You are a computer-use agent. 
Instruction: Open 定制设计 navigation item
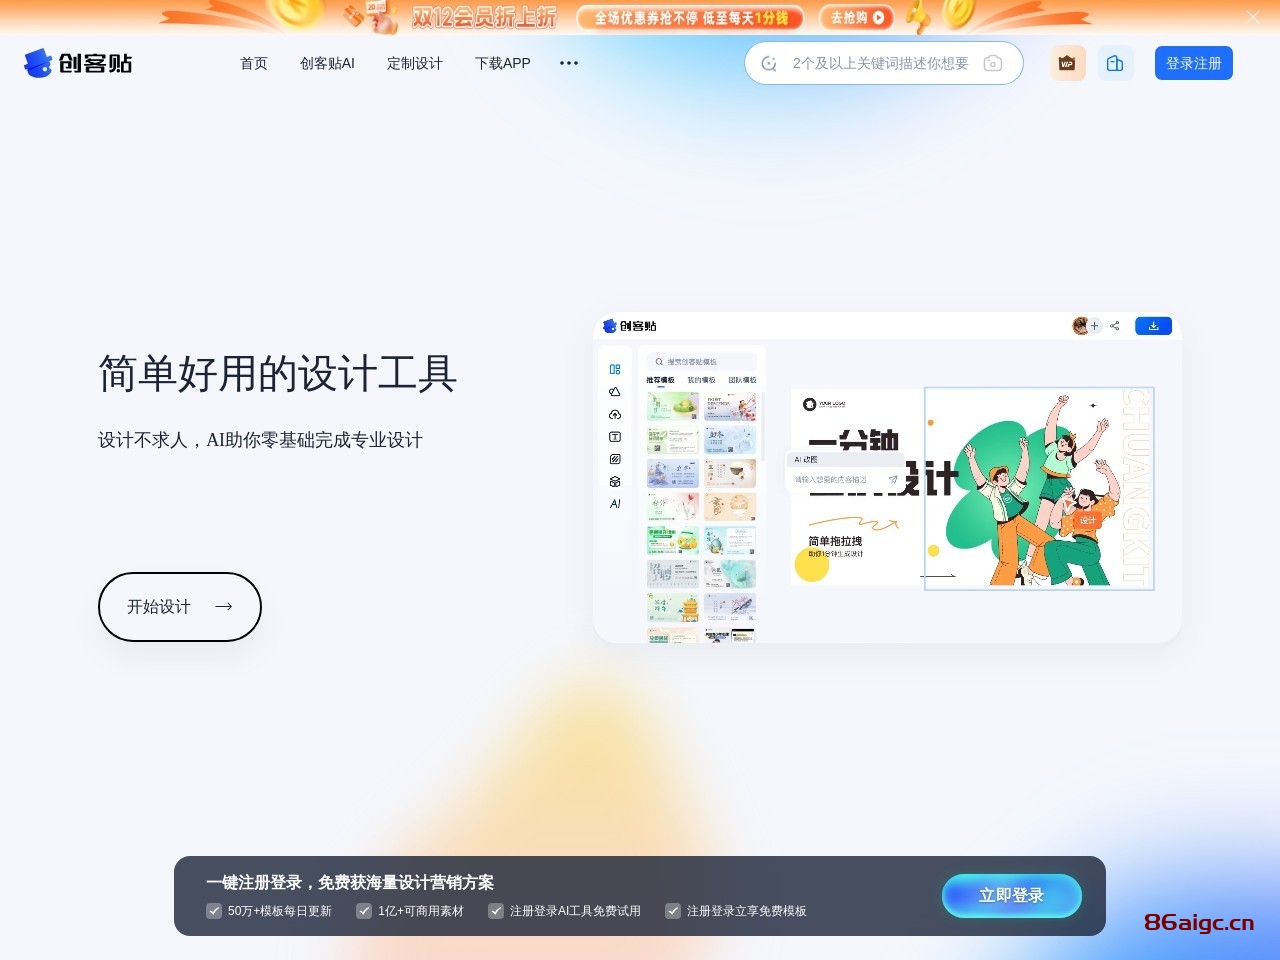[415, 63]
